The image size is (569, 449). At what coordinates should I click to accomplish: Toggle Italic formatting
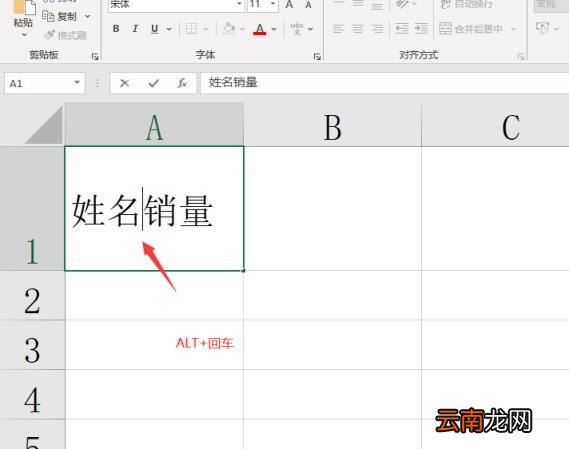(135, 29)
